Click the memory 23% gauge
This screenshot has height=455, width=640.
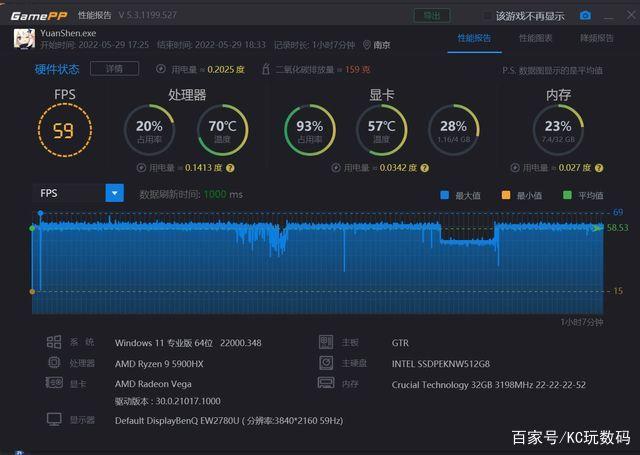(x=558, y=130)
